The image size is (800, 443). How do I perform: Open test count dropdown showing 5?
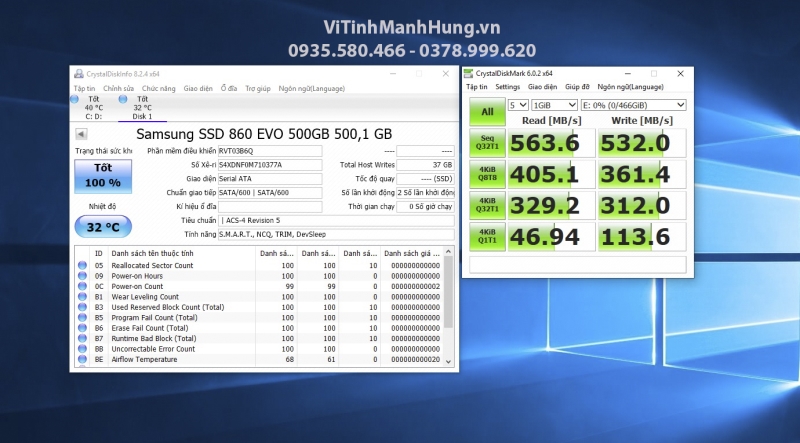[518, 105]
